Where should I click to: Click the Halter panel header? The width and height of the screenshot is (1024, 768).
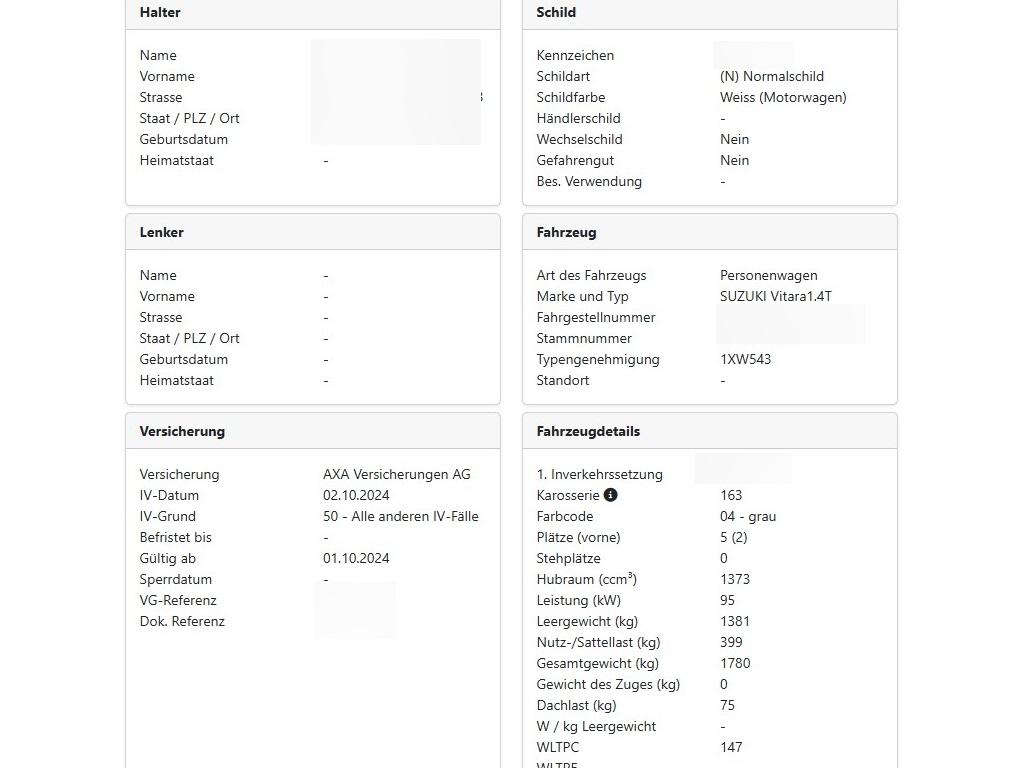(x=160, y=13)
